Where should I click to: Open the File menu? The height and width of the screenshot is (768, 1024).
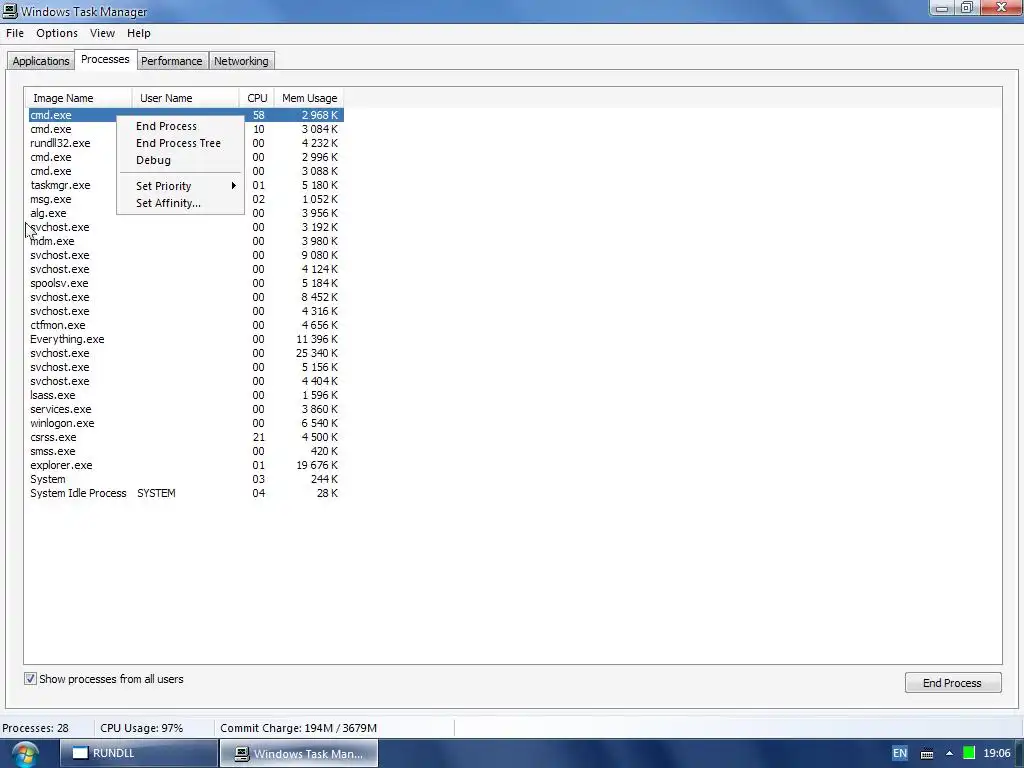(x=15, y=33)
